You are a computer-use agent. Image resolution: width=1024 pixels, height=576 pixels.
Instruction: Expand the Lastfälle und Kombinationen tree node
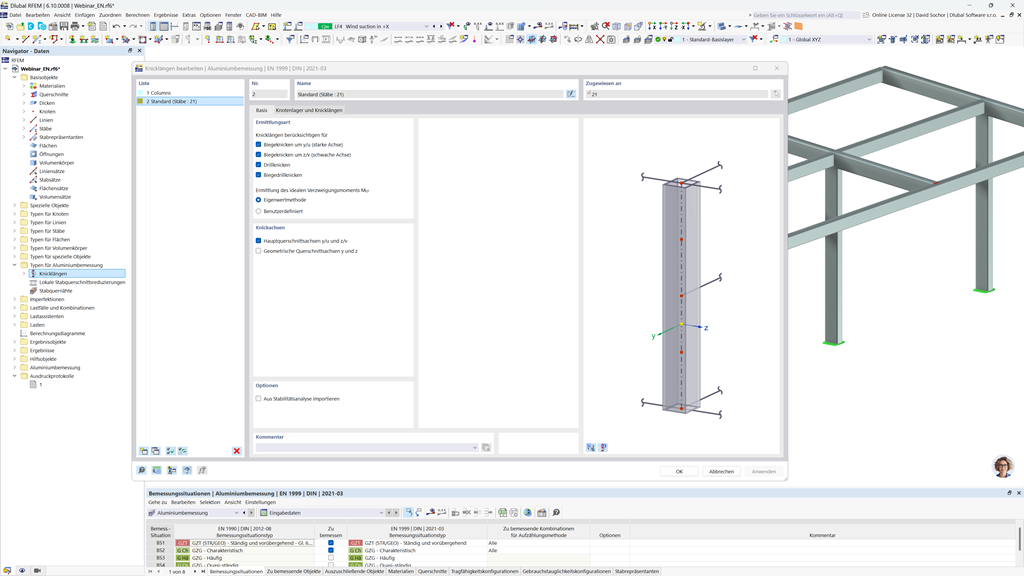point(14,308)
